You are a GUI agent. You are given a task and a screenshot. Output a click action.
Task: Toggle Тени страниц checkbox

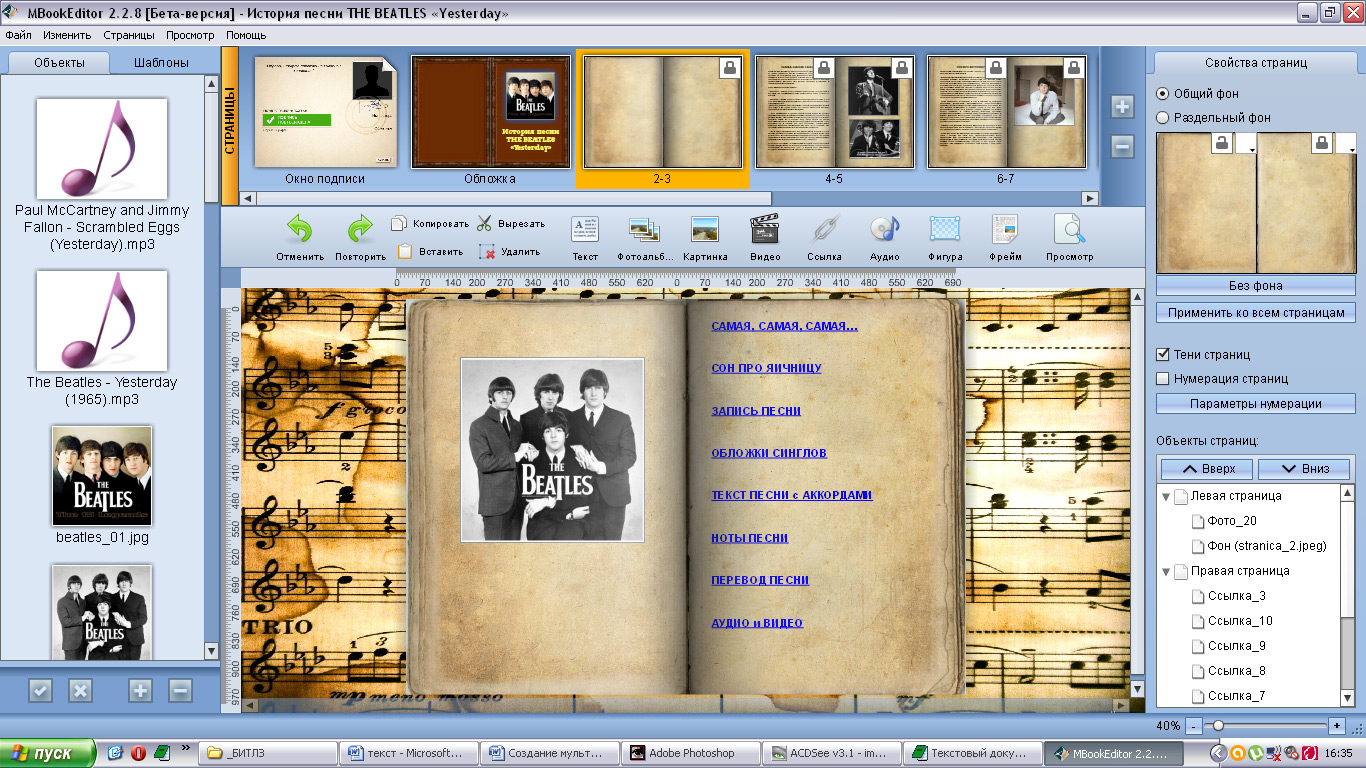coord(1162,354)
